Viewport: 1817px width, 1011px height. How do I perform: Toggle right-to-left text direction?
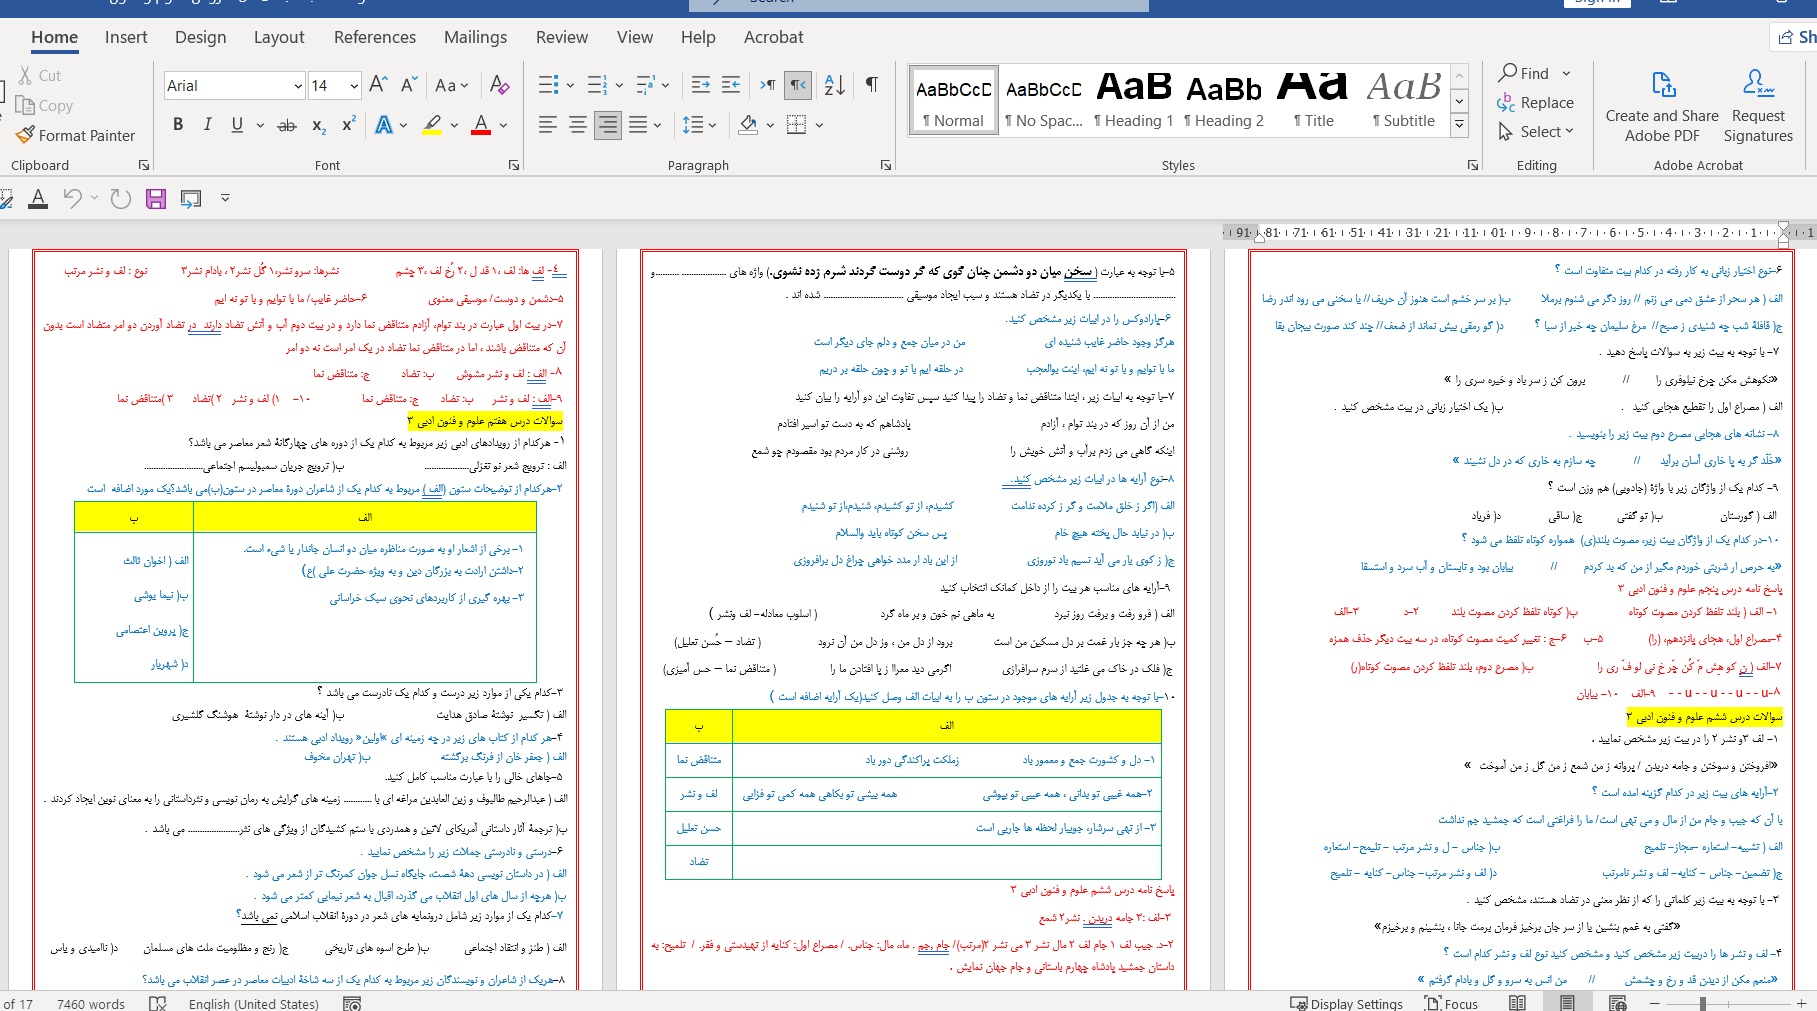pos(798,85)
